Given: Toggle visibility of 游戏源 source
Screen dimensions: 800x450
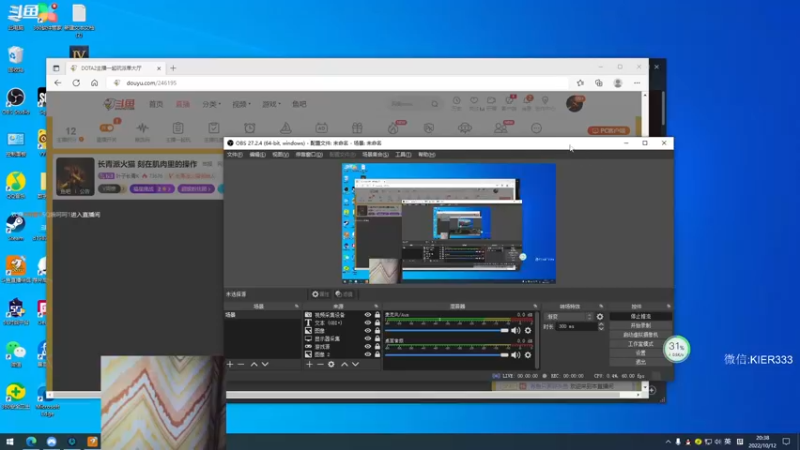Looking at the screenshot, I should point(367,346).
